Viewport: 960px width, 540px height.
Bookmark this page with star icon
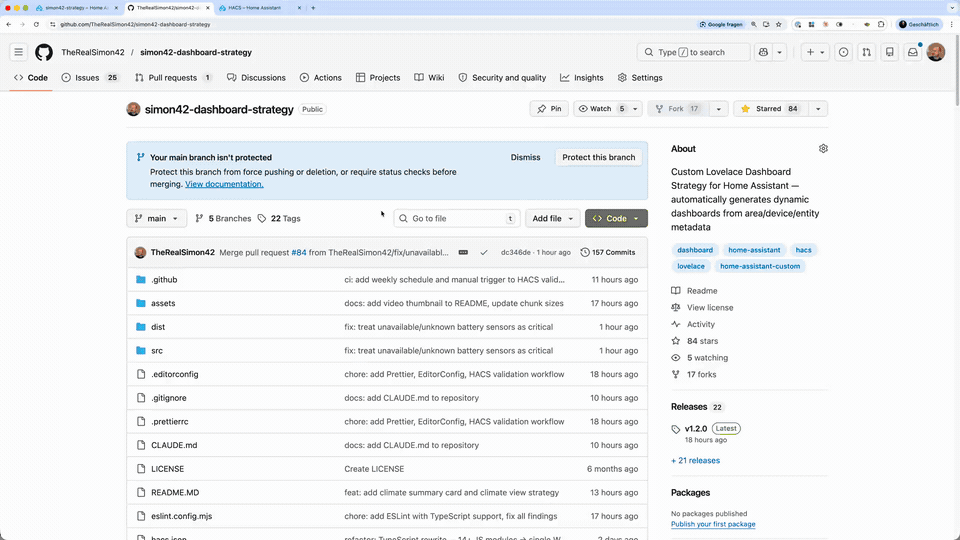779,24
